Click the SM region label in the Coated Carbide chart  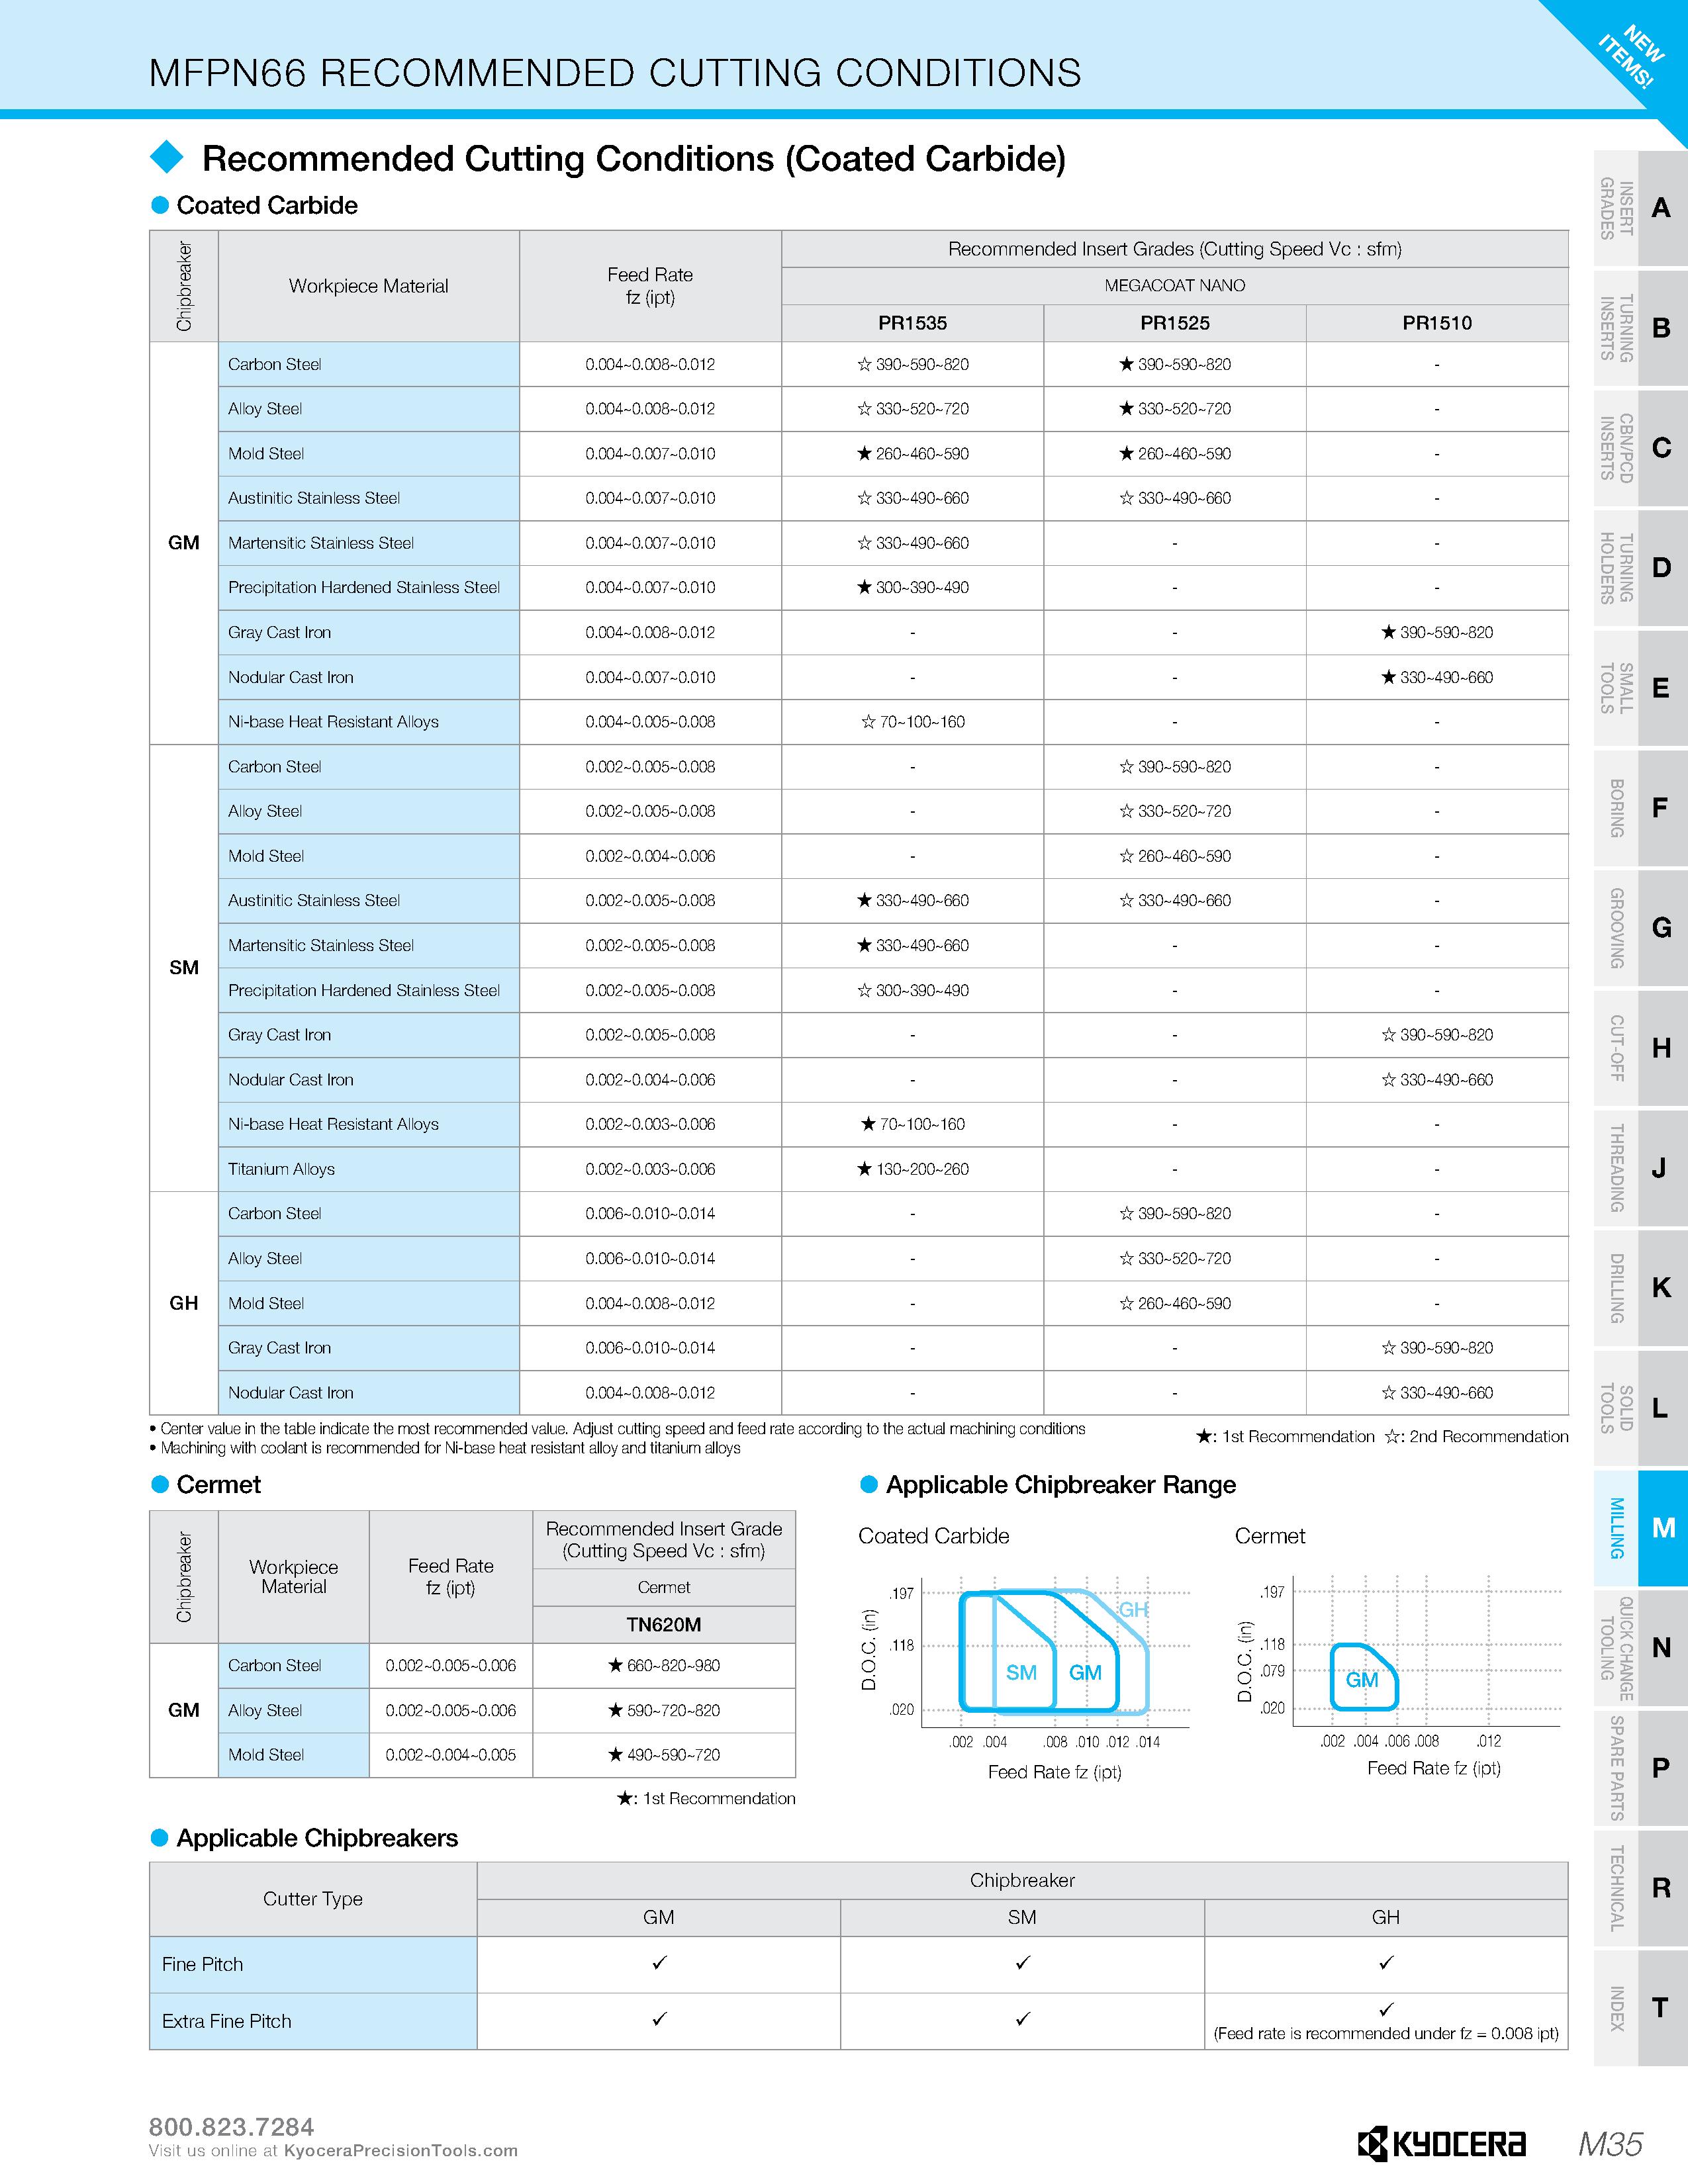(1021, 1672)
